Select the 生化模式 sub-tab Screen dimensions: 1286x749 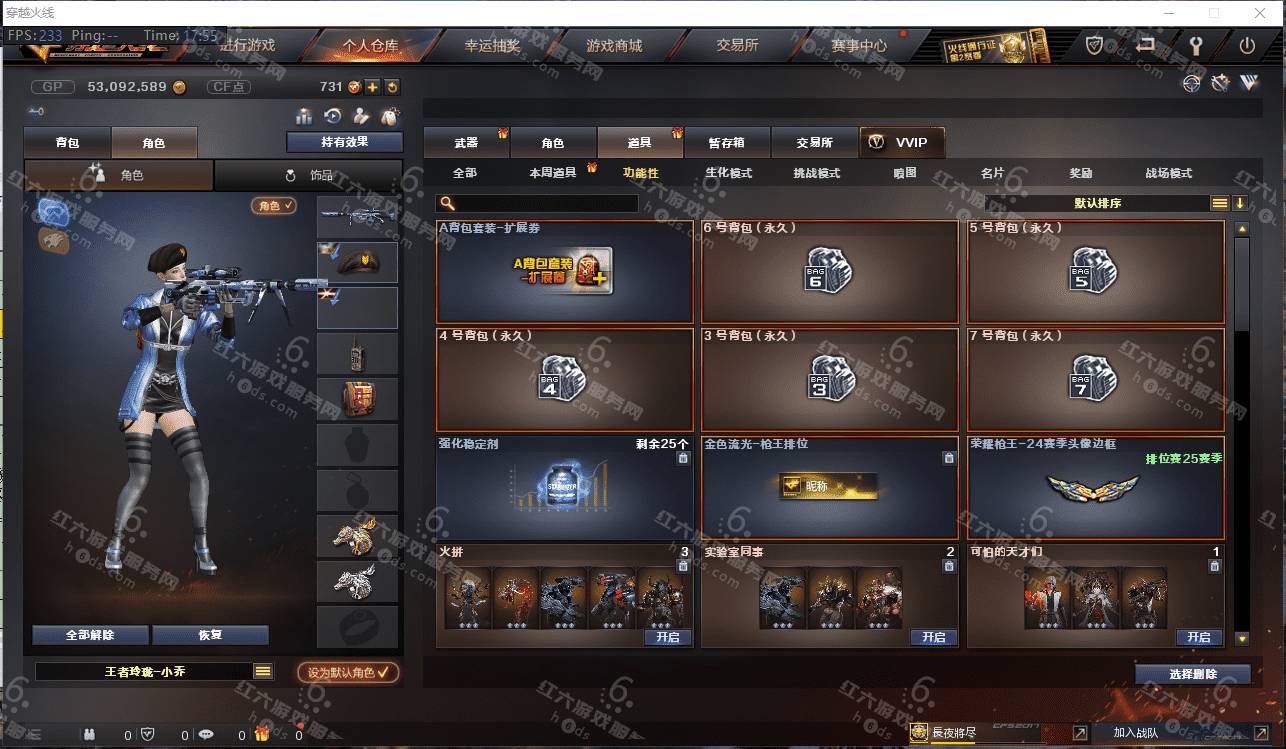tap(728, 173)
